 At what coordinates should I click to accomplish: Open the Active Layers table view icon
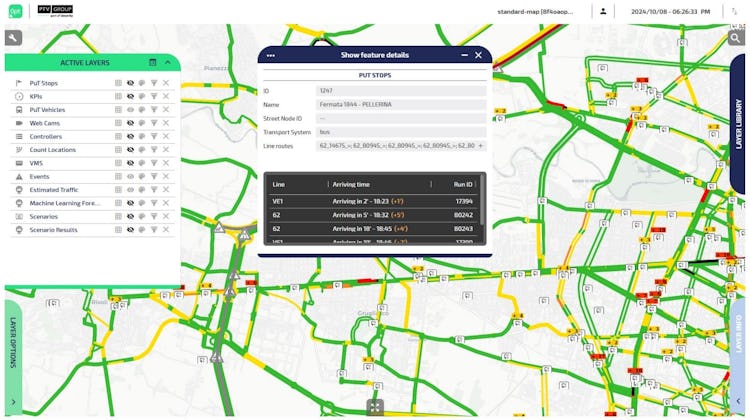tap(153, 63)
